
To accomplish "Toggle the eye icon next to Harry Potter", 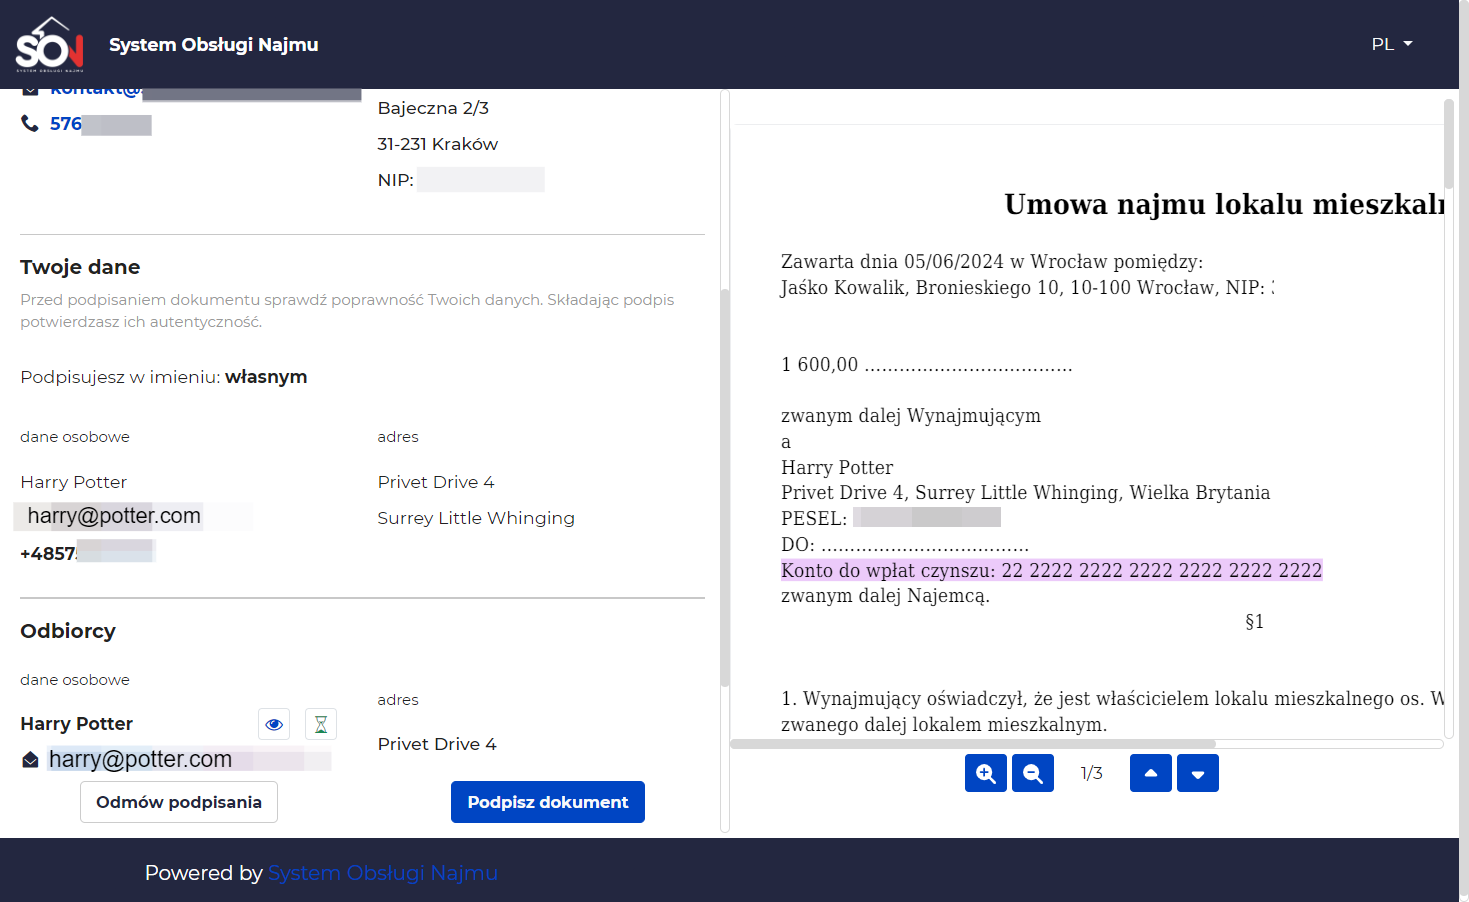I will point(274,724).
